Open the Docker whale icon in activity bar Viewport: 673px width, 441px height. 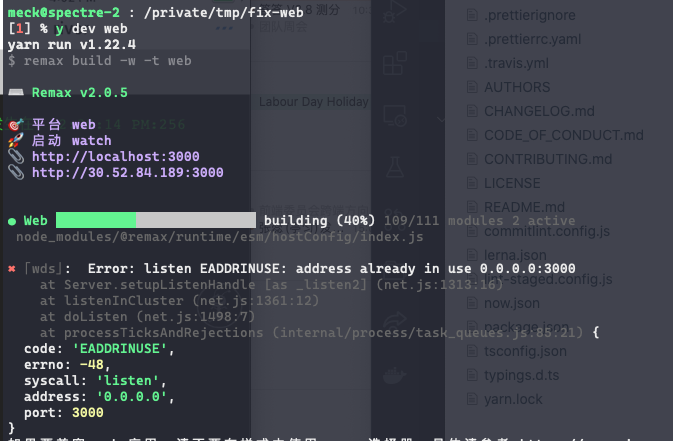[394, 375]
